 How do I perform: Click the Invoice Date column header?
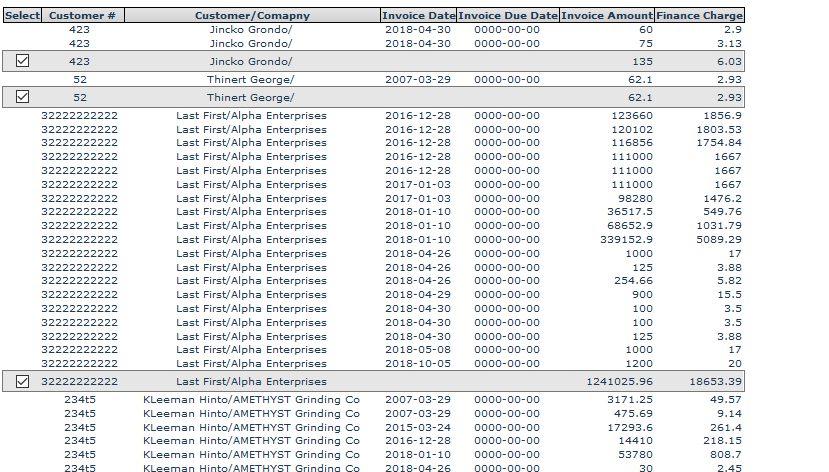point(418,16)
